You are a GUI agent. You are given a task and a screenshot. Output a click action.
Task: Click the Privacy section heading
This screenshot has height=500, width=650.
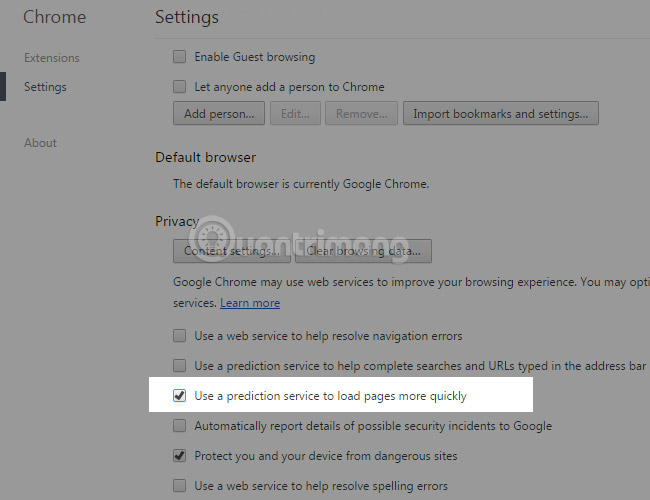point(177,221)
